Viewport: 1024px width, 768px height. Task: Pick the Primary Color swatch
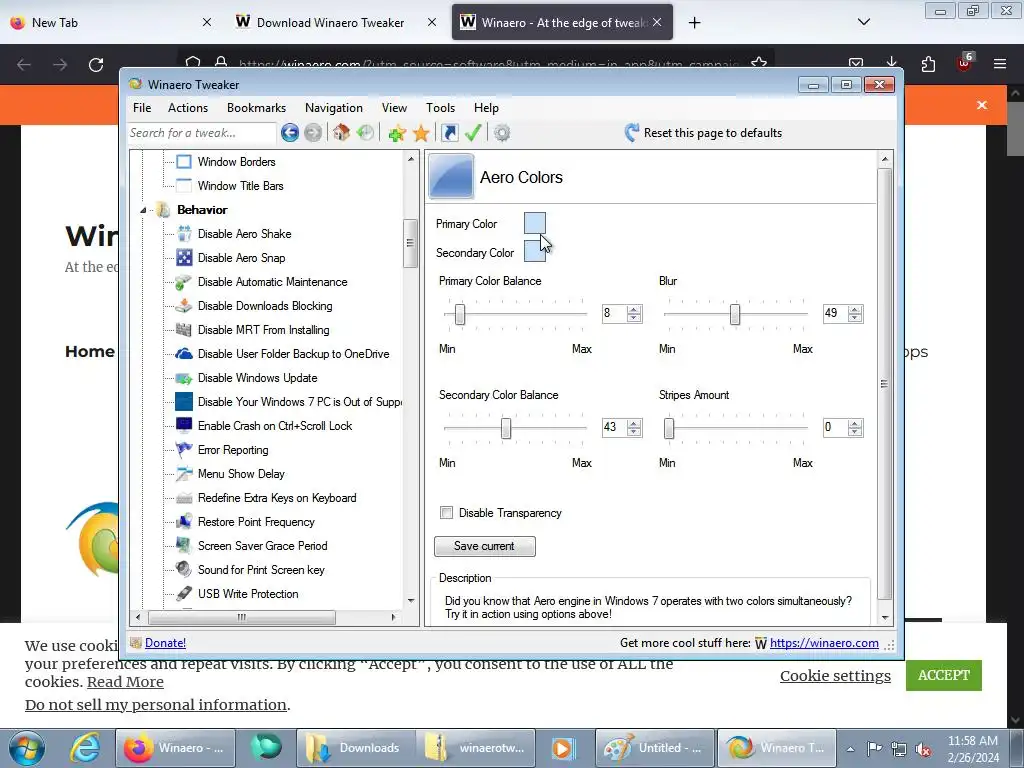pos(535,223)
